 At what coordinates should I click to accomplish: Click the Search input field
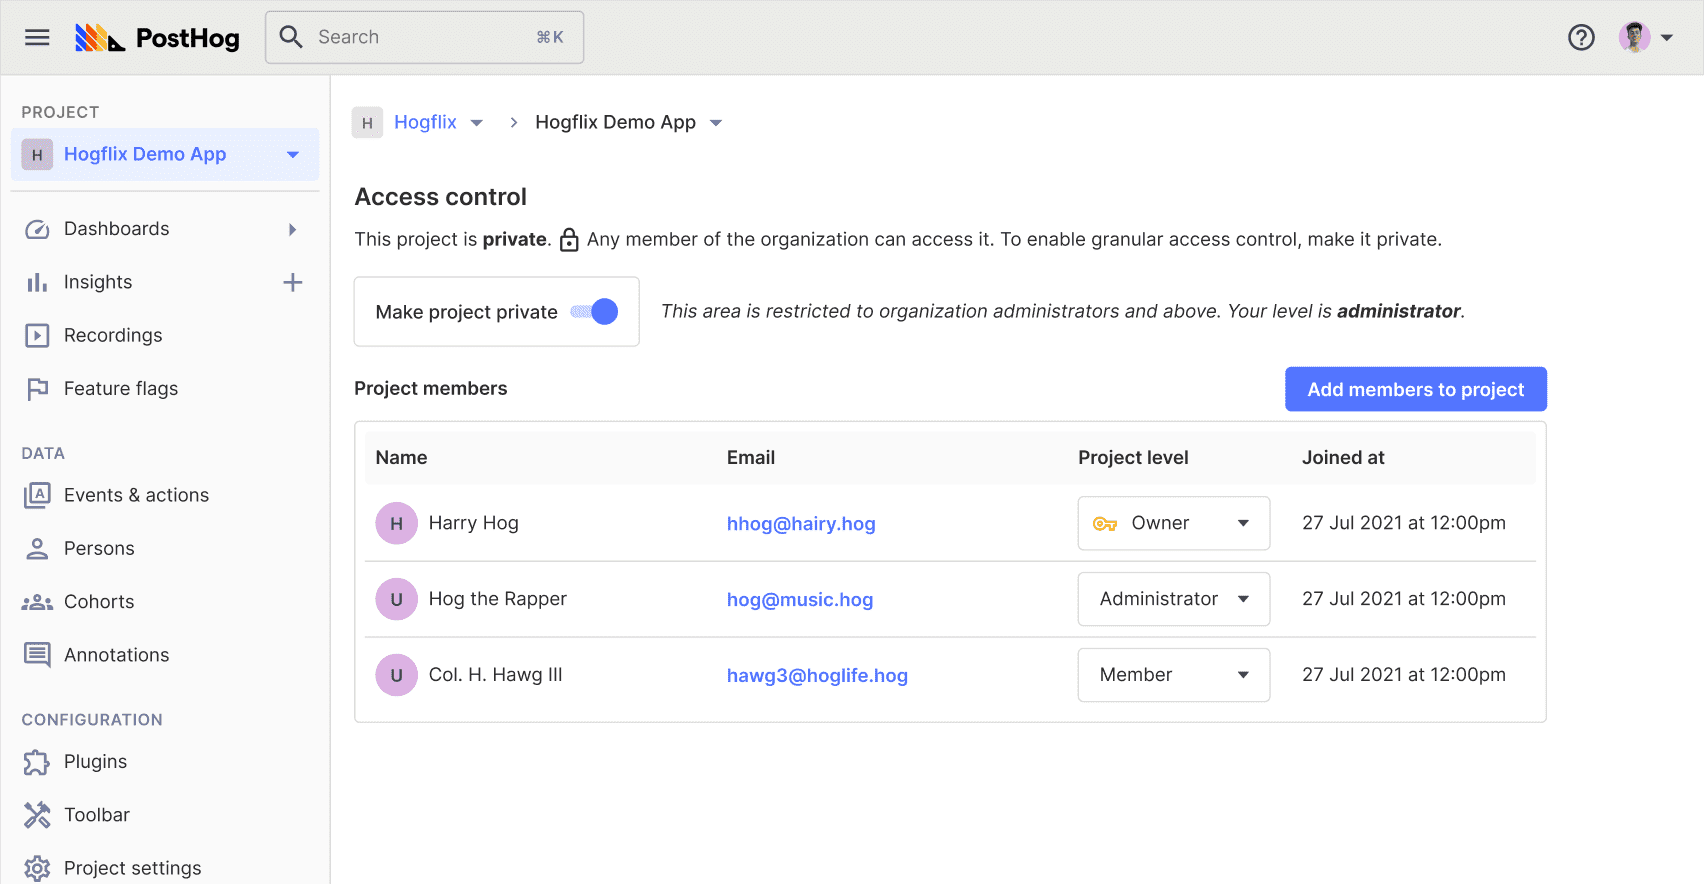click(x=425, y=37)
